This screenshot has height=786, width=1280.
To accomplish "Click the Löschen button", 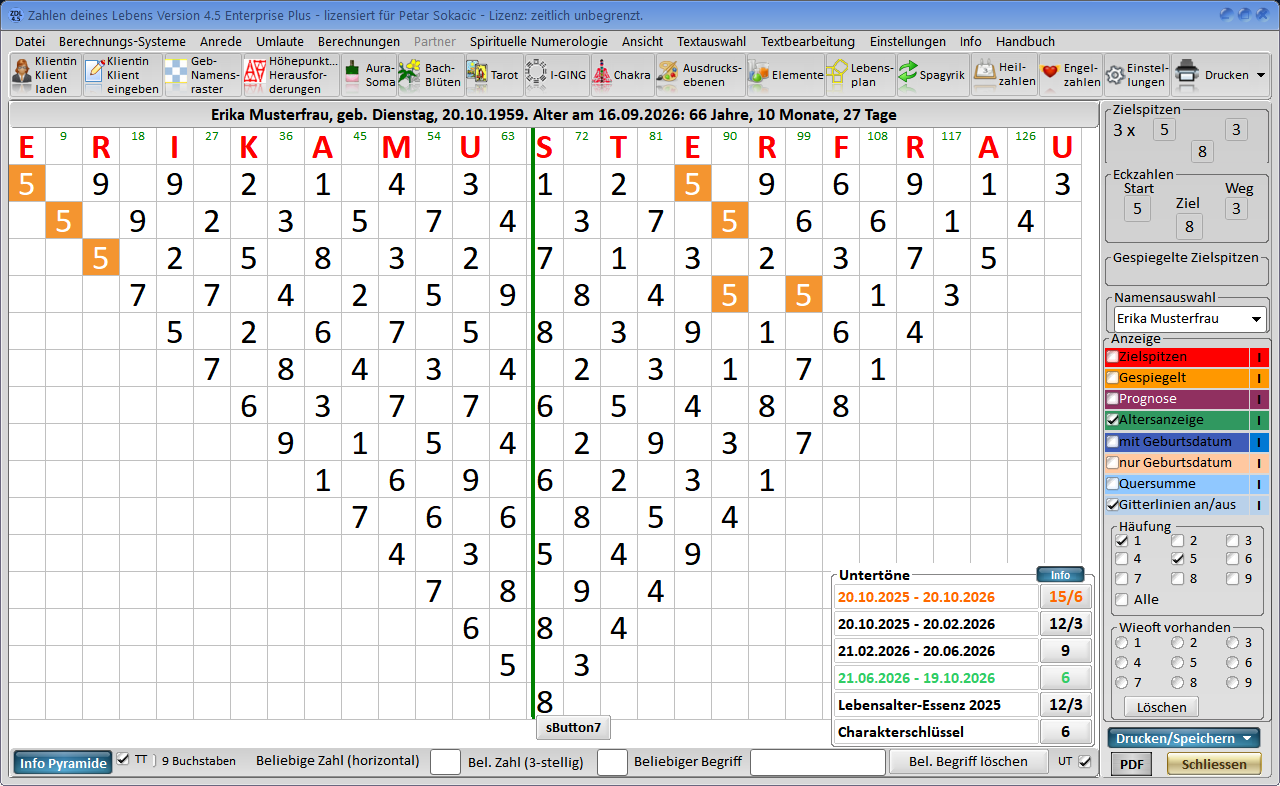I will click(x=1161, y=707).
